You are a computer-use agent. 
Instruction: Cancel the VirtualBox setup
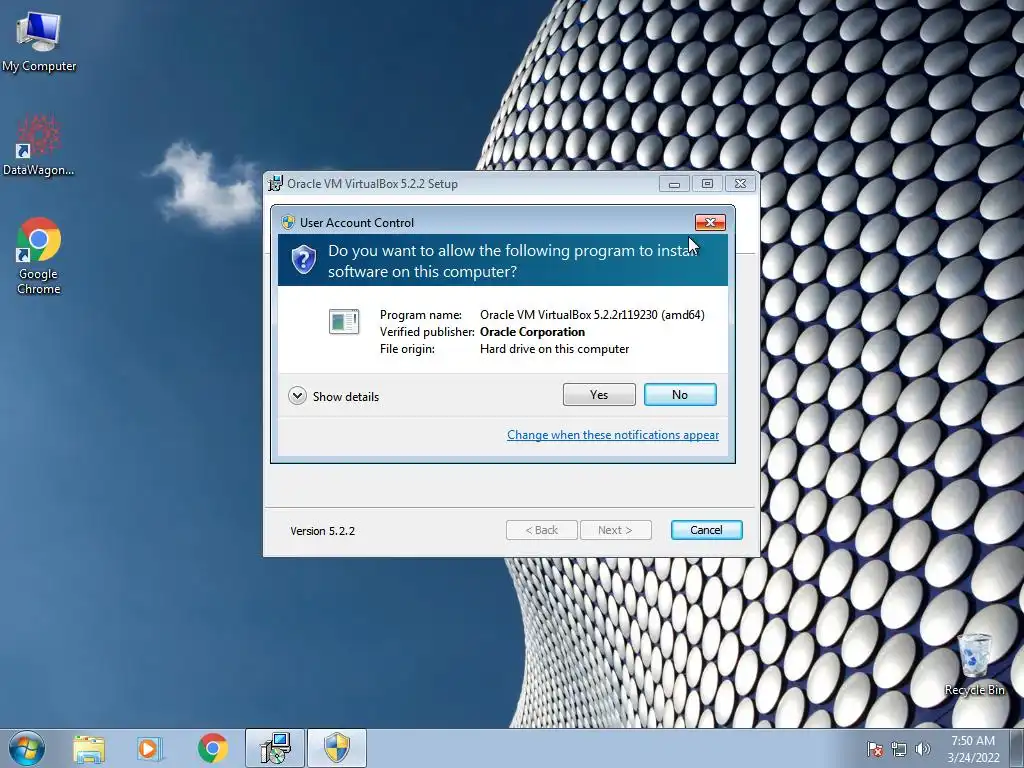[706, 530]
